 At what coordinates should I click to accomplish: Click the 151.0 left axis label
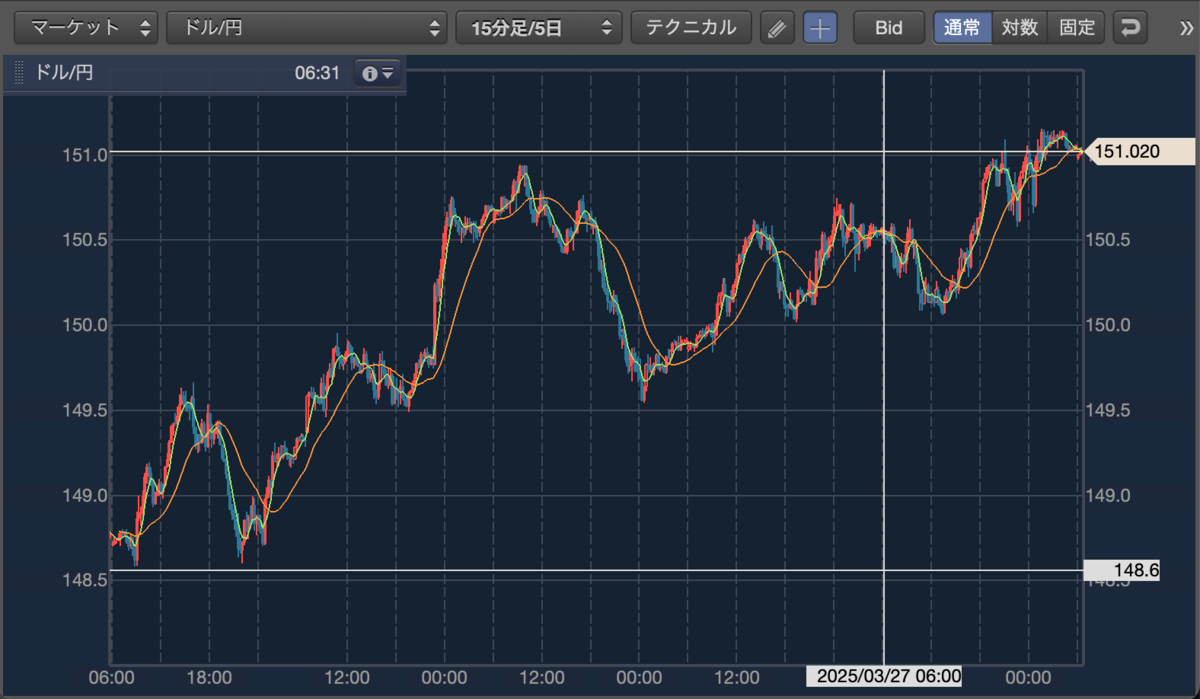pyautogui.click(x=83, y=155)
